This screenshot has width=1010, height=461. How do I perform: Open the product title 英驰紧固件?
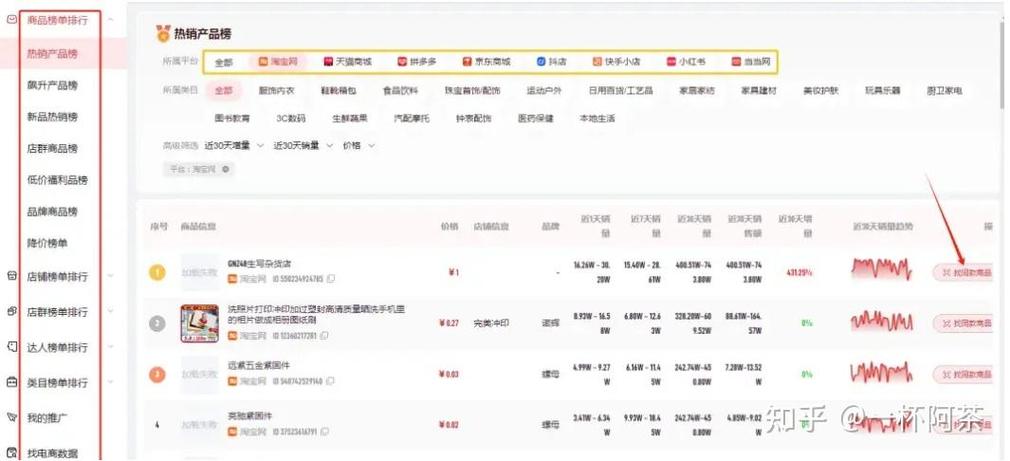tap(250, 416)
